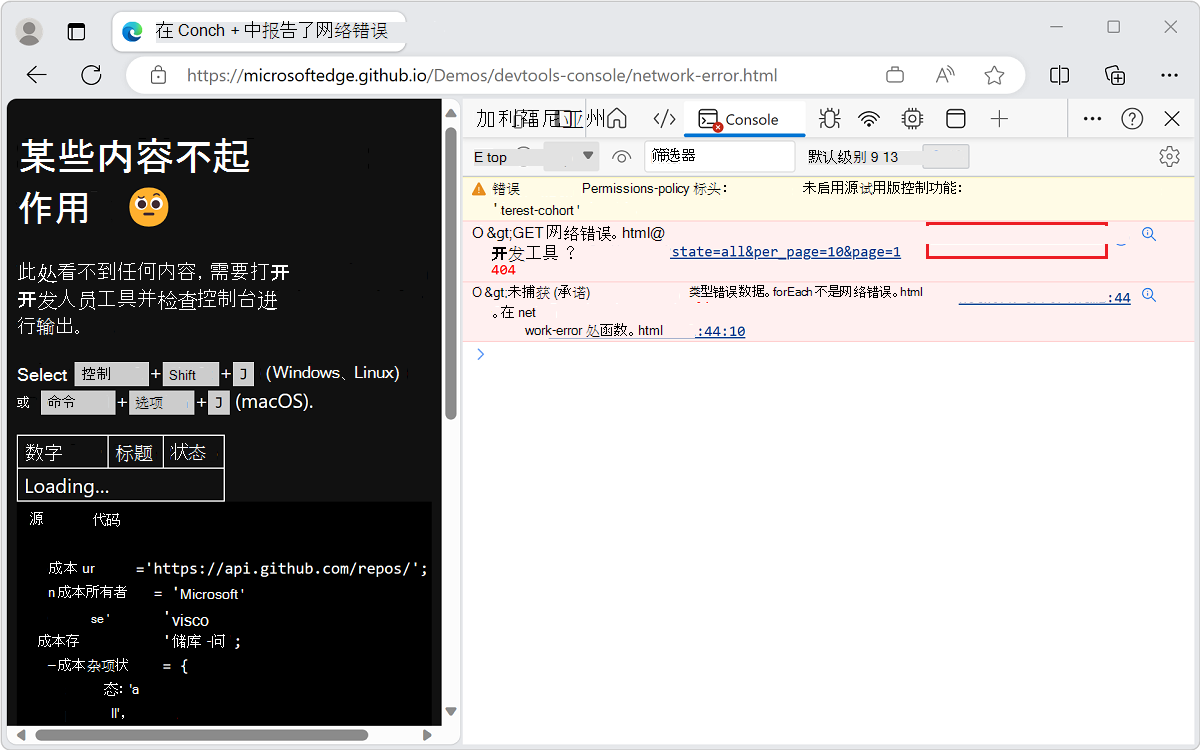The width and height of the screenshot is (1200, 750).
Task: Toggle the split screen browser icon
Action: tap(1059, 75)
